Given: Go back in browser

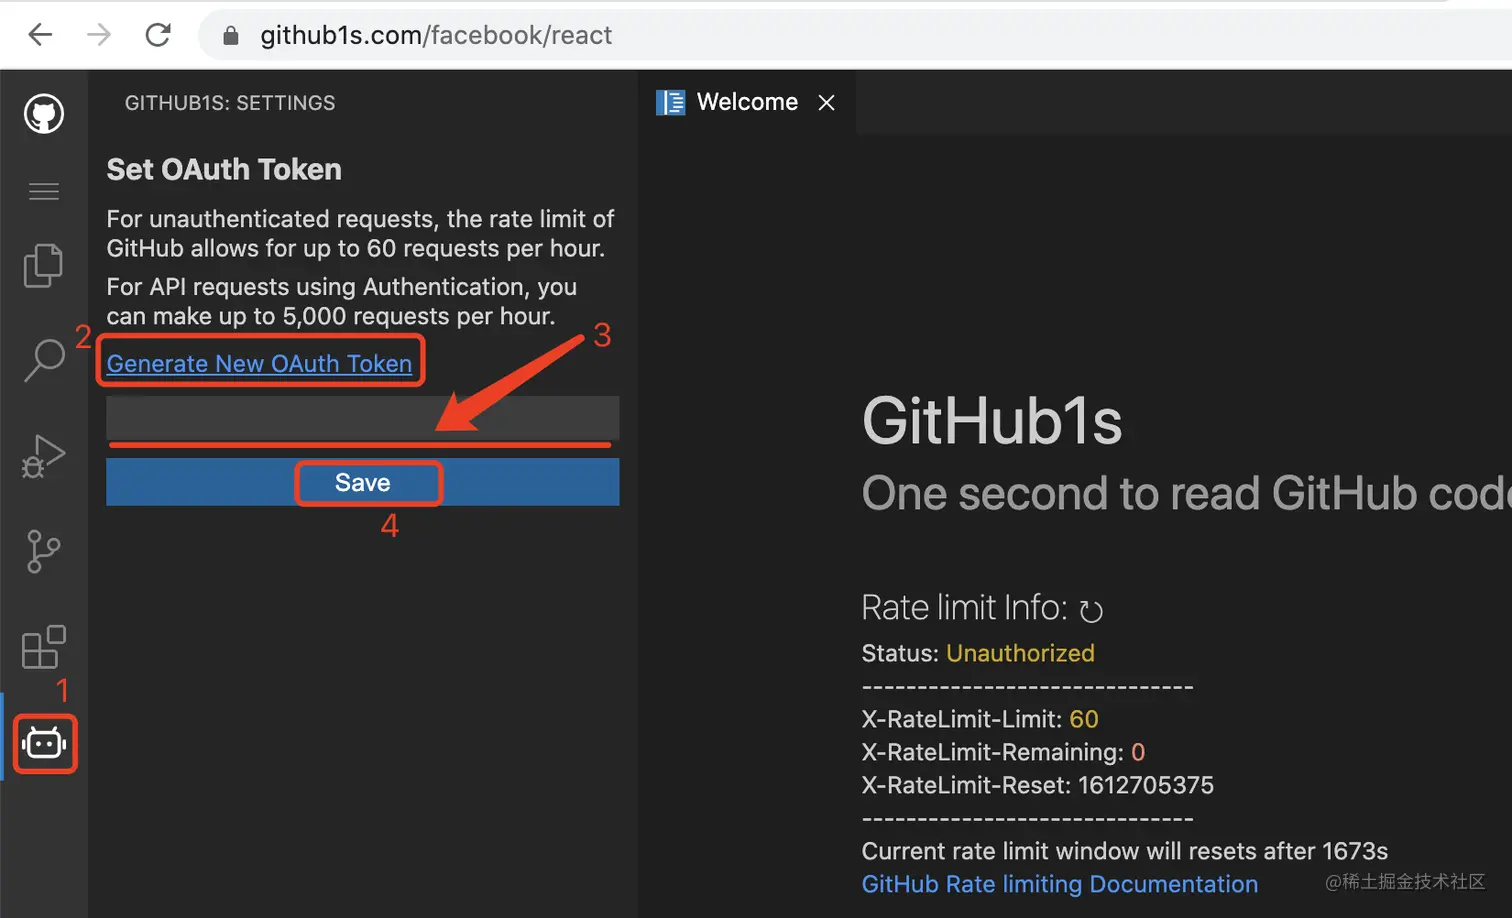Looking at the screenshot, I should 40,35.
